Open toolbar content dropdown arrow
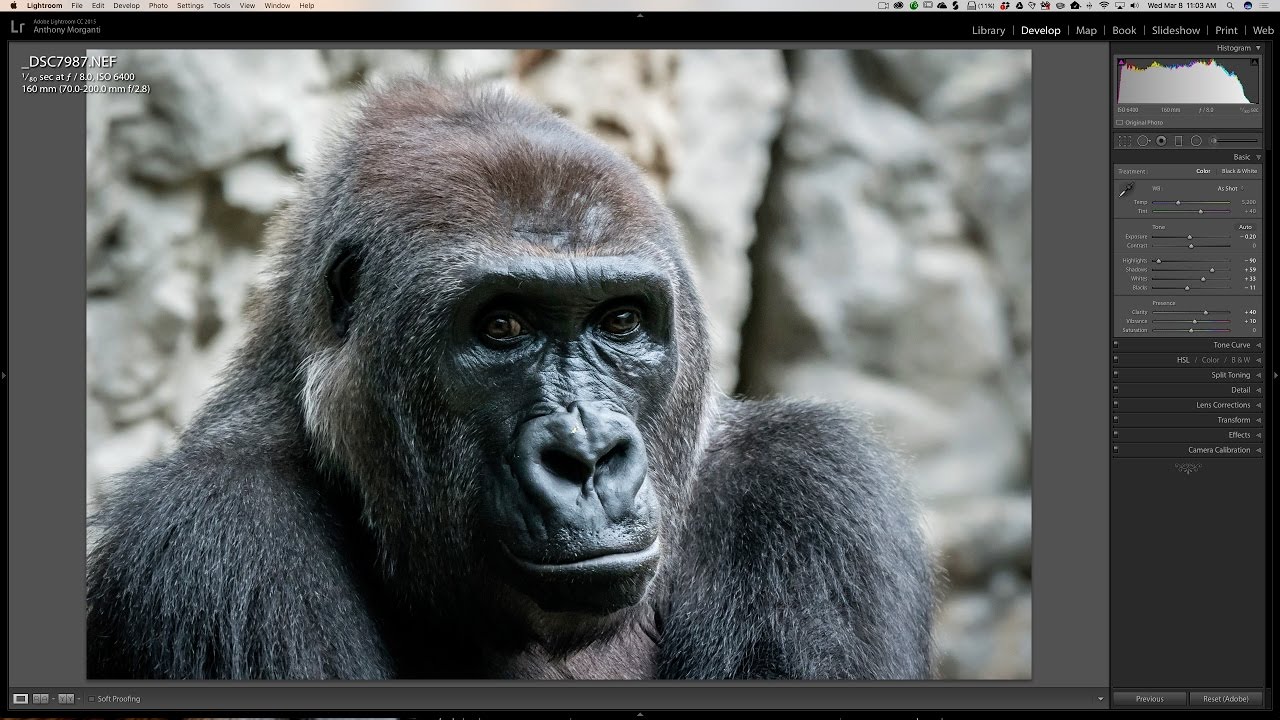The image size is (1280, 720). 1101,699
